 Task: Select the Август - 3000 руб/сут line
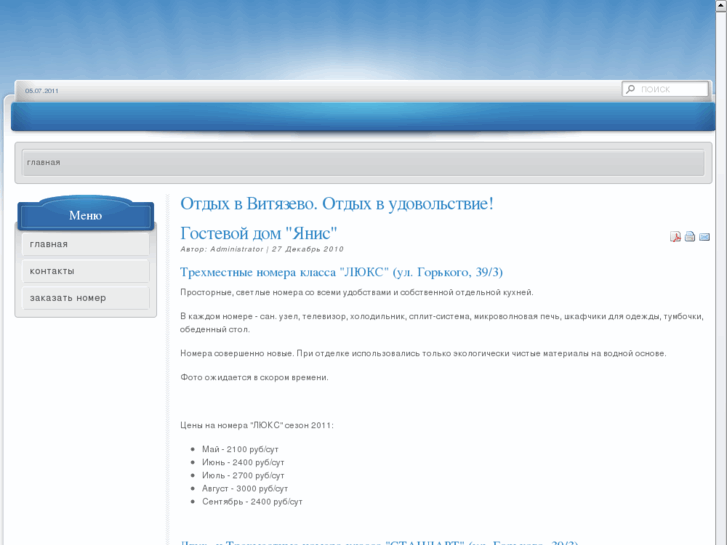pos(245,488)
